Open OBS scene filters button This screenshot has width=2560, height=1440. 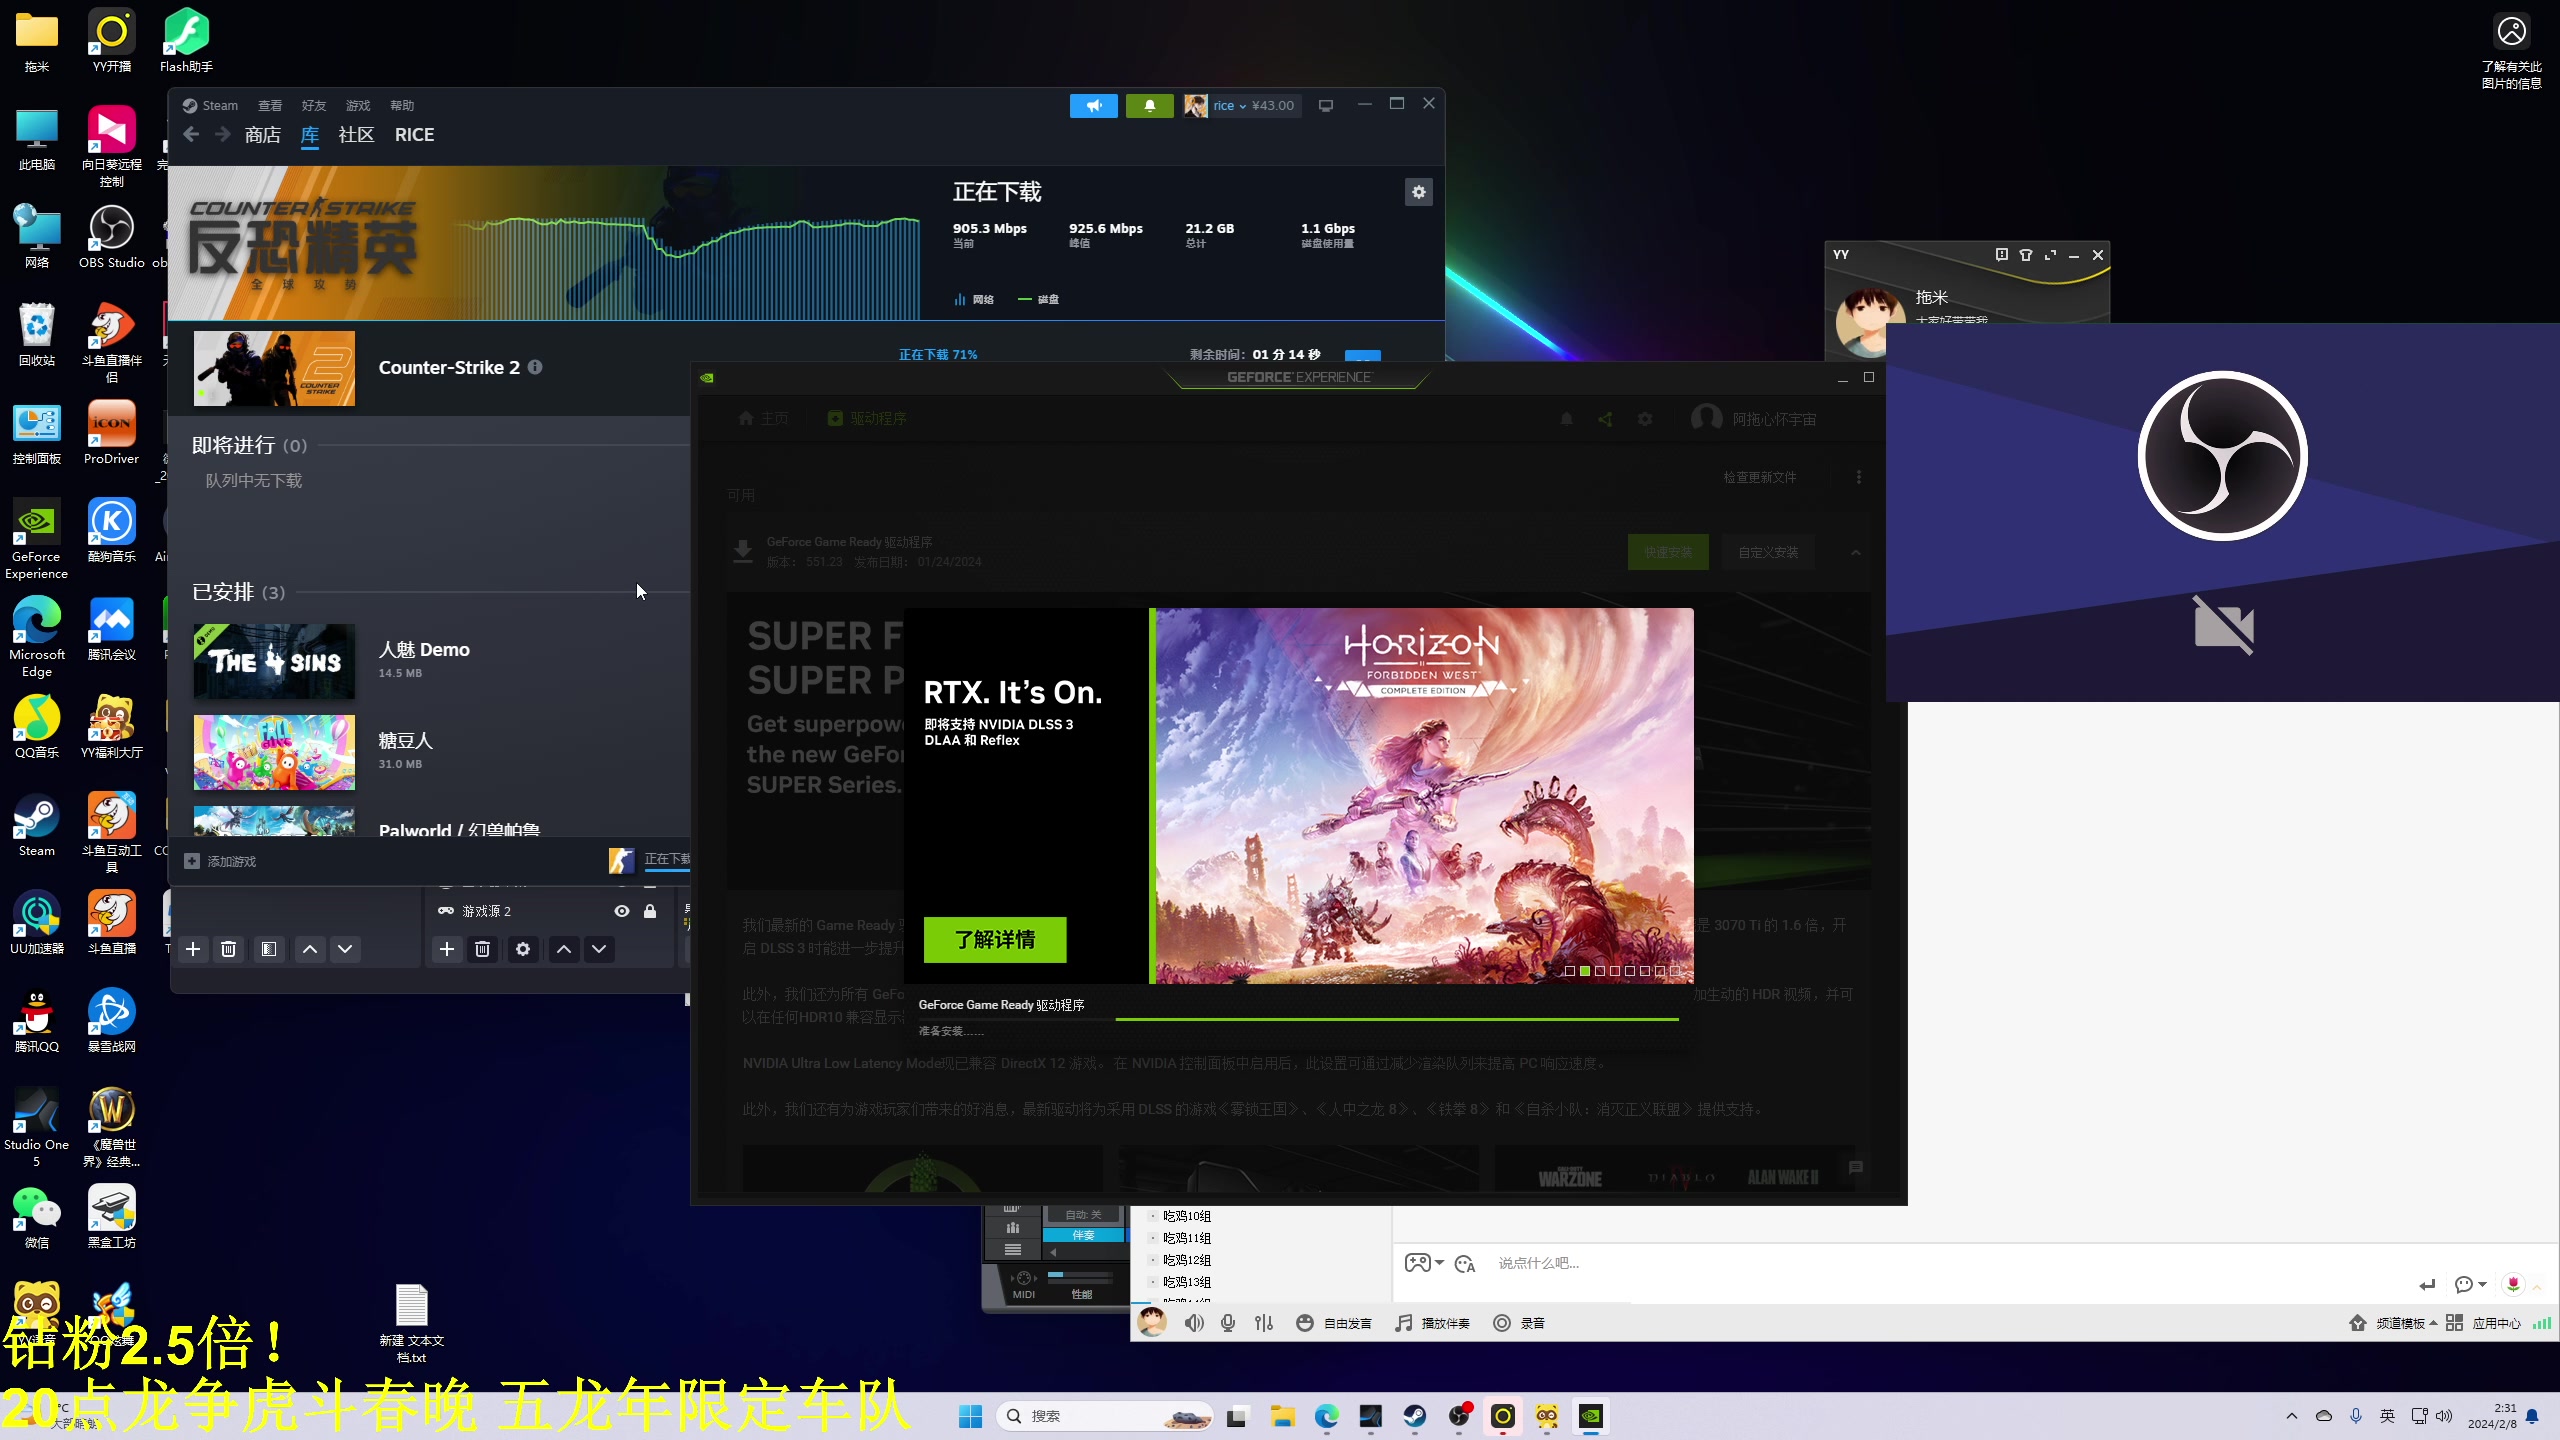(x=269, y=949)
